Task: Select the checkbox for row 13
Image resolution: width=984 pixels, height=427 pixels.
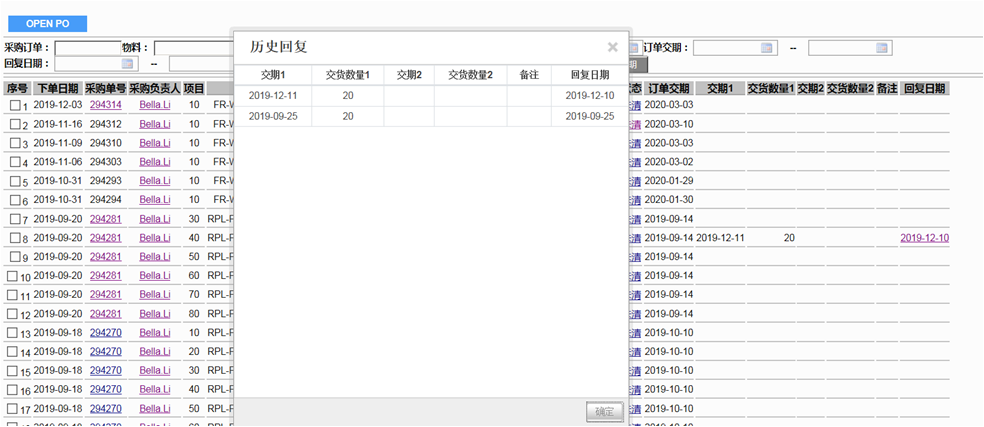Action: 12,333
